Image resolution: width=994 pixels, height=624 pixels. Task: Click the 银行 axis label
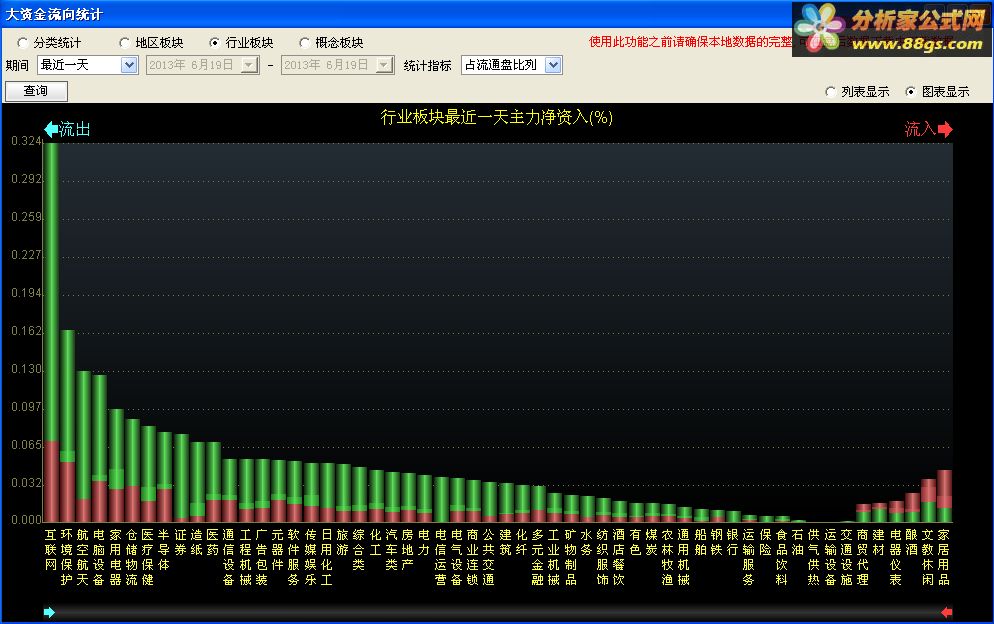point(733,542)
